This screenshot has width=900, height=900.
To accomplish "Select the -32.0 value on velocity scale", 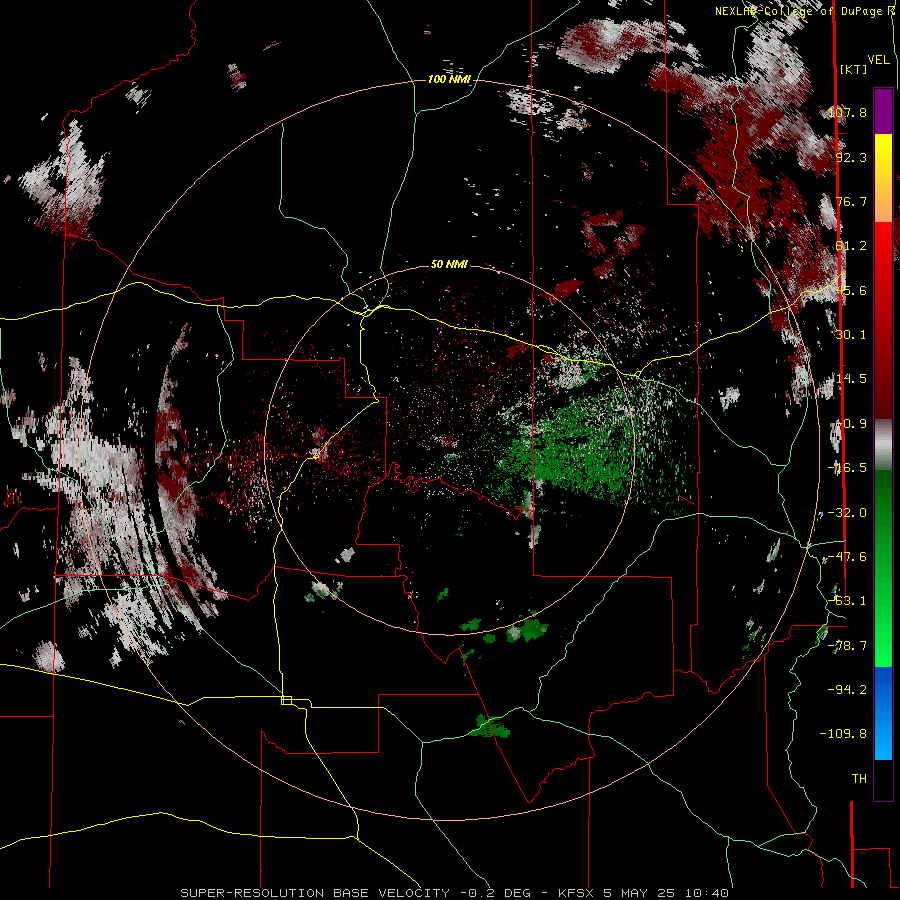I will click(848, 513).
